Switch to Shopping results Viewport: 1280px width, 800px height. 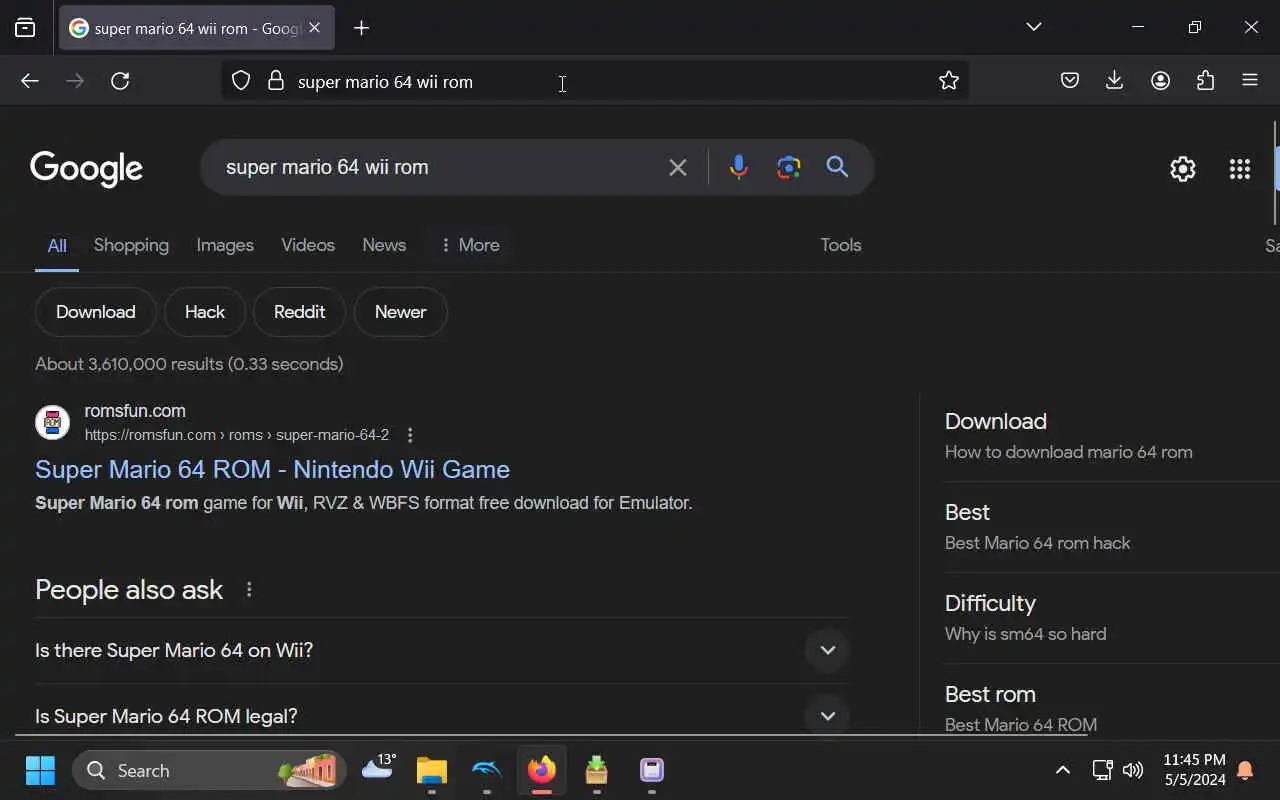click(131, 245)
